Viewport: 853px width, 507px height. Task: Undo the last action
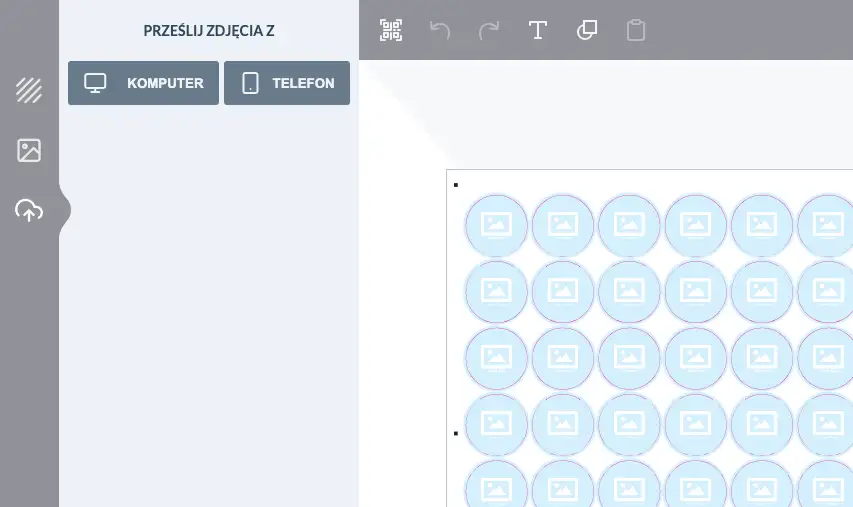(x=440, y=30)
